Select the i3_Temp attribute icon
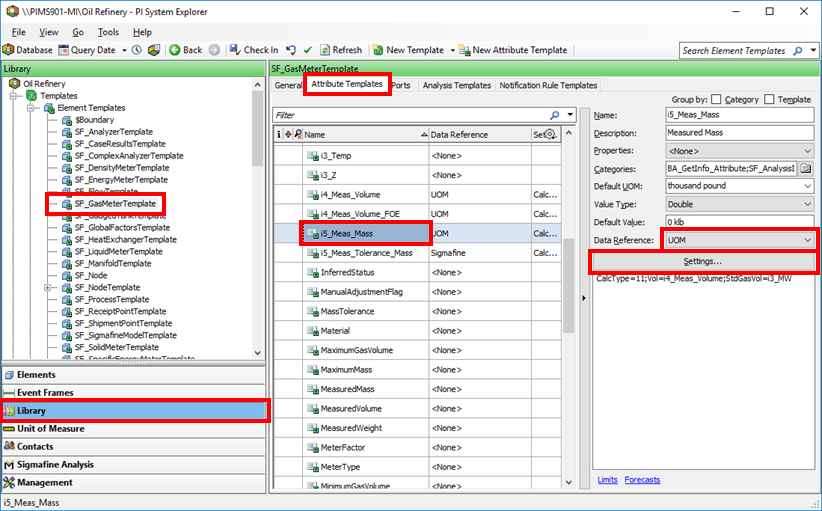Image resolution: width=822 pixels, height=511 pixels. (x=312, y=156)
